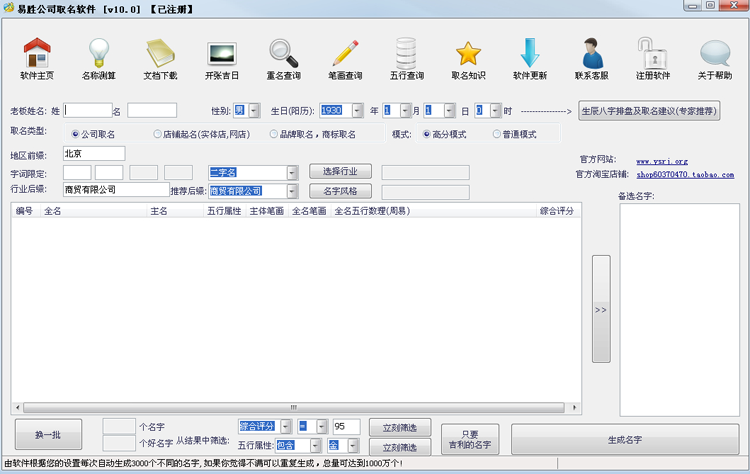The height and width of the screenshot is (474, 750).
Task: Click the score value field 95
Action: [x=346, y=426]
